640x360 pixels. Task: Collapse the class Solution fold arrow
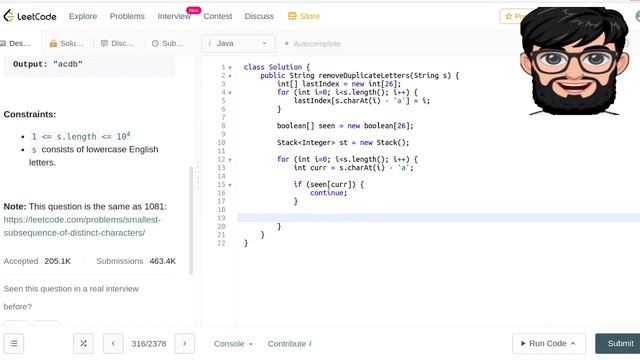[x=230, y=67]
